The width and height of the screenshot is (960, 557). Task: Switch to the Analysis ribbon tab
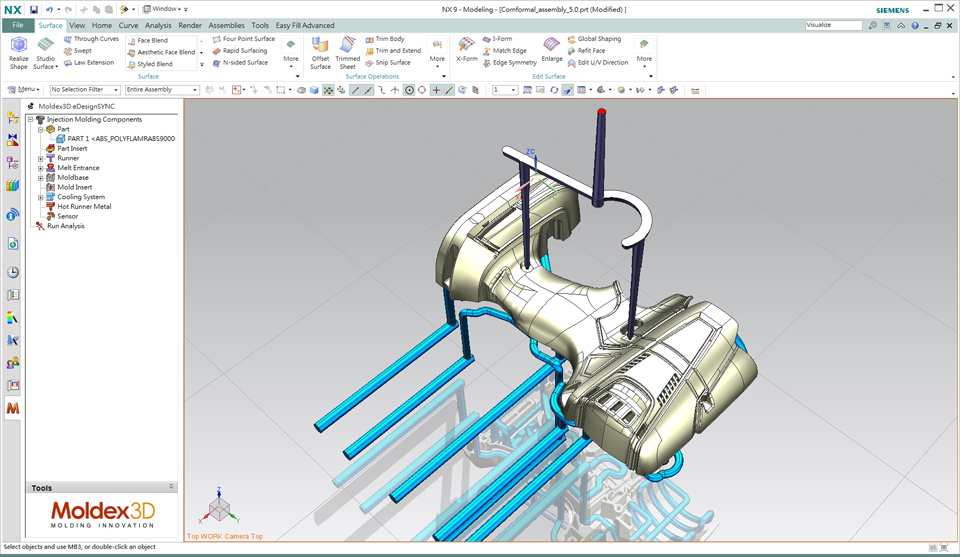pos(158,25)
